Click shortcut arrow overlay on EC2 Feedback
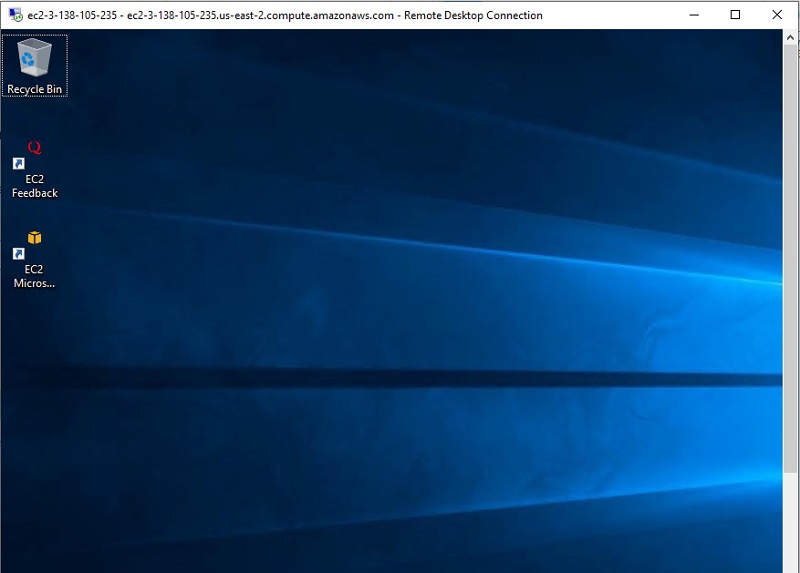This screenshot has width=800, height=573. pos(18,163)
